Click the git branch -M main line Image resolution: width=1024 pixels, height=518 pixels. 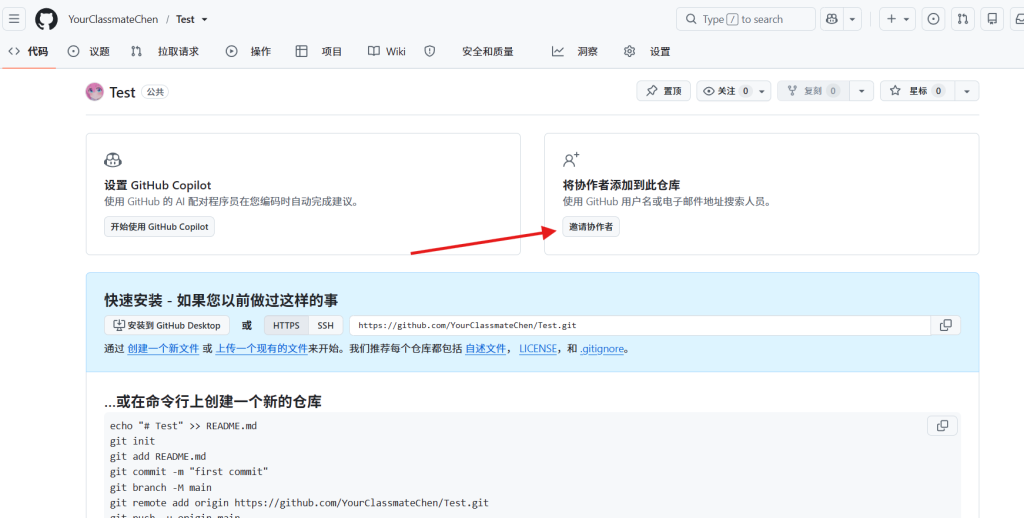click(x=161, y=487)
